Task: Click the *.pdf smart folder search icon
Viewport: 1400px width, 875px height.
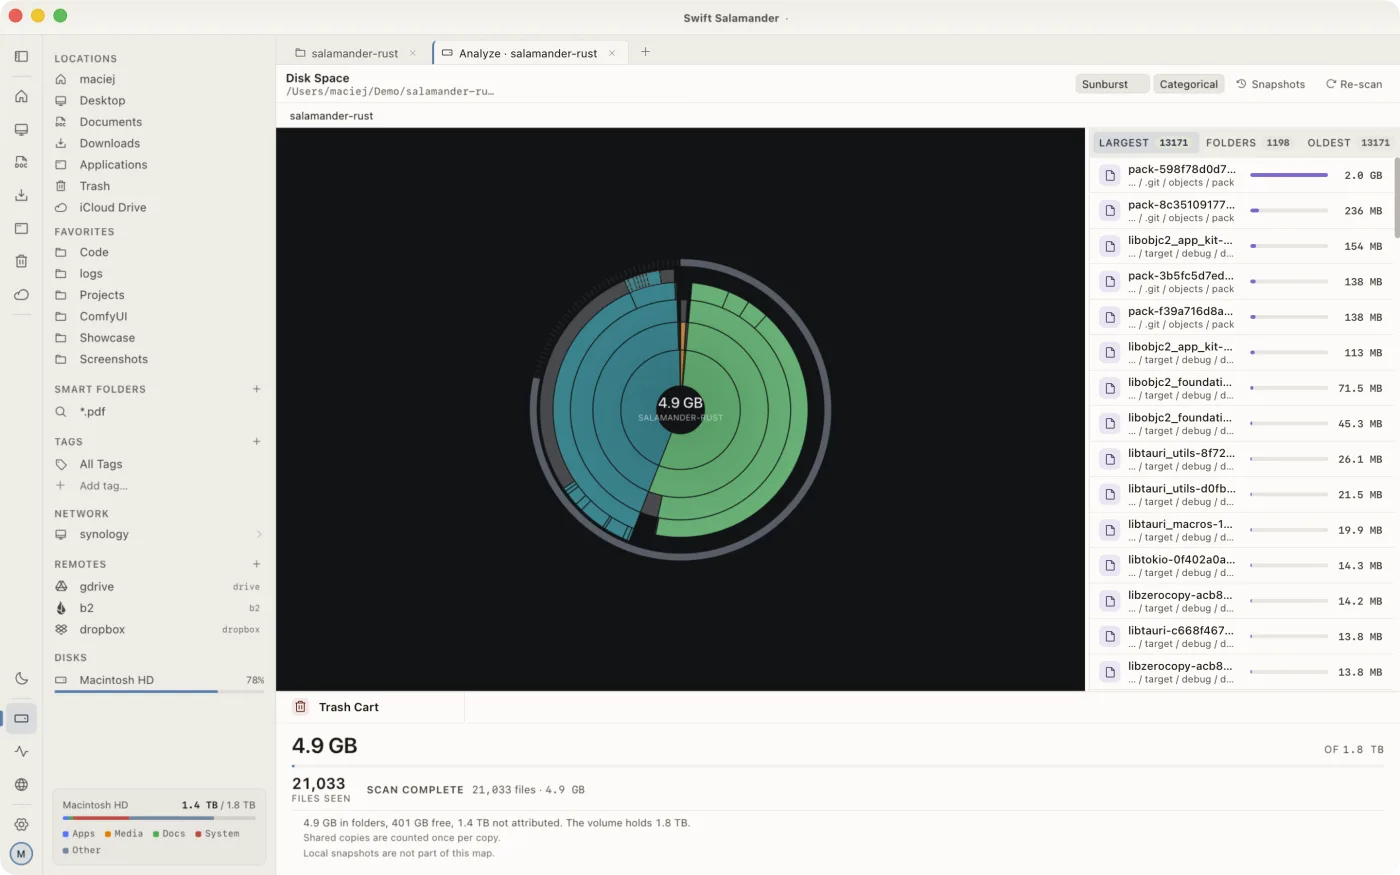Action: (x=61, y=412)
